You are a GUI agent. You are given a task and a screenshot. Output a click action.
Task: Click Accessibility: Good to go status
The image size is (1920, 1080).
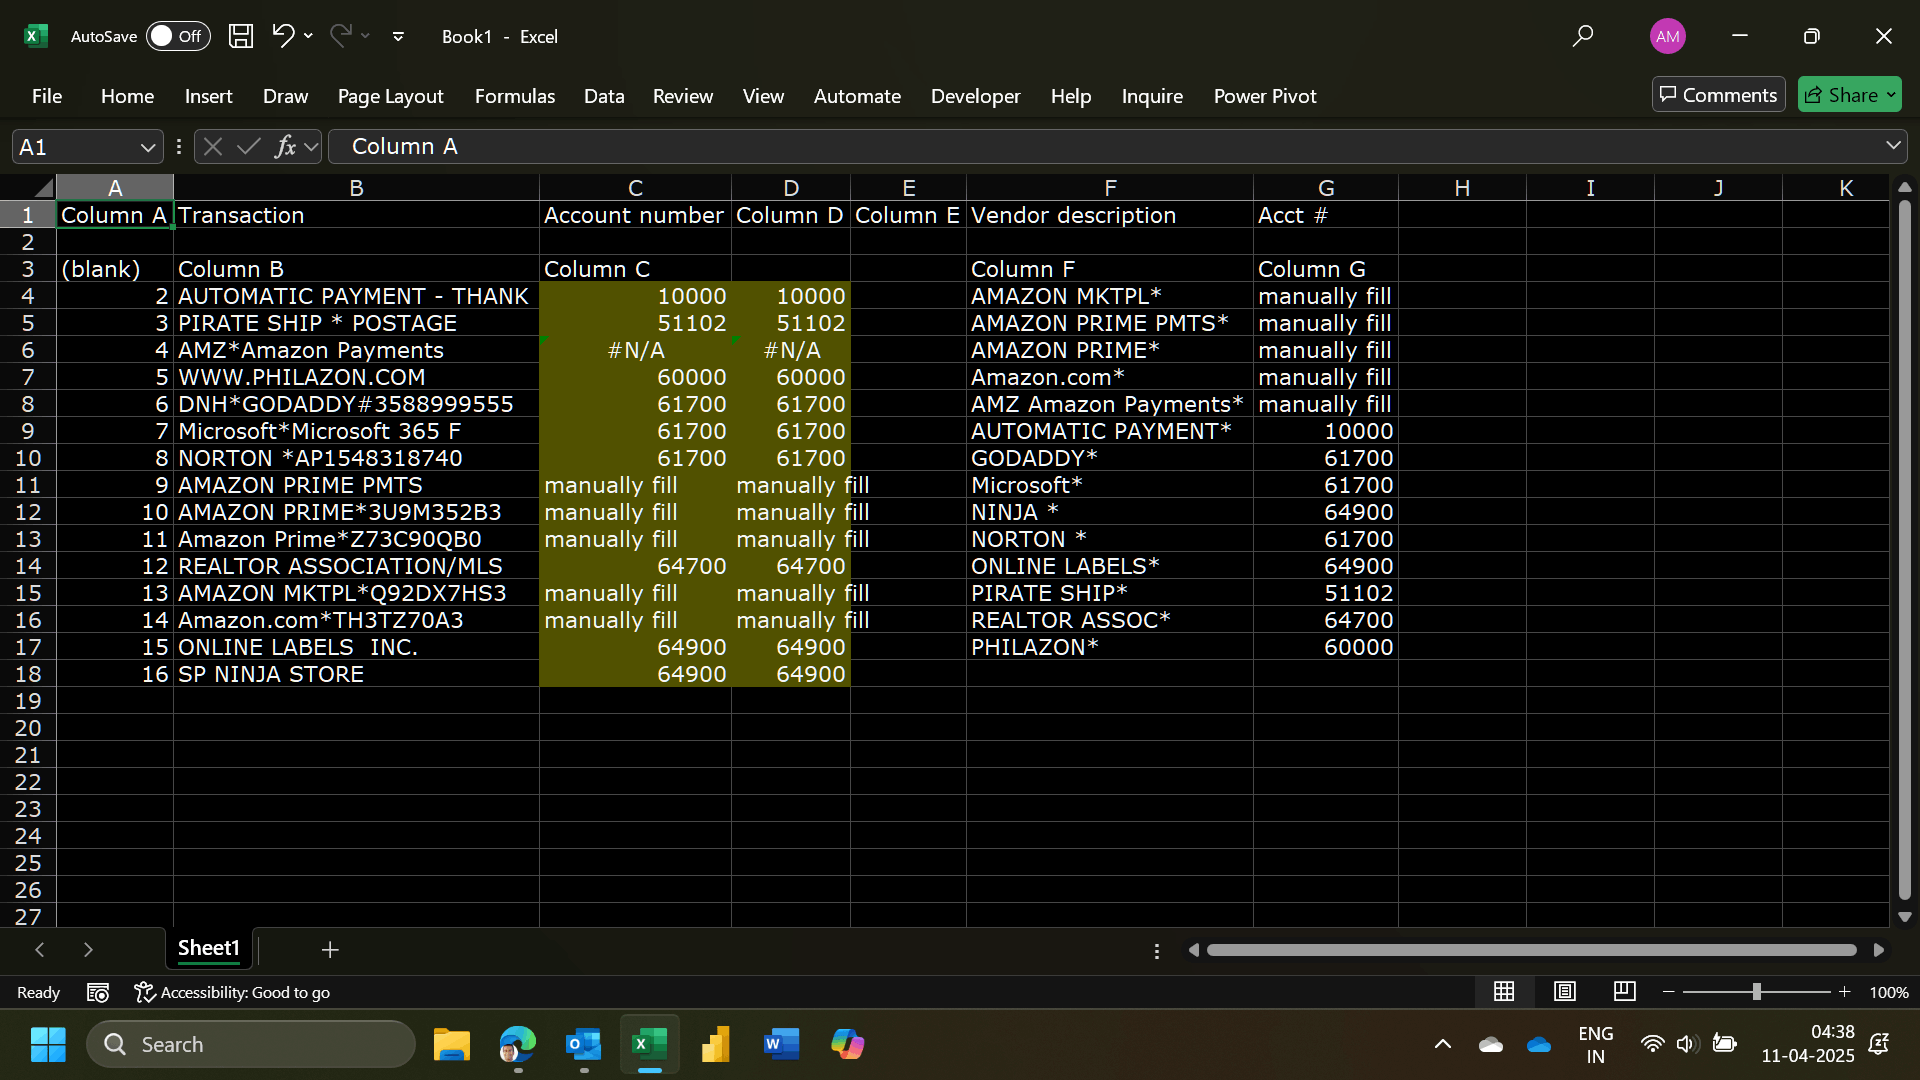(x=232, y=992)
